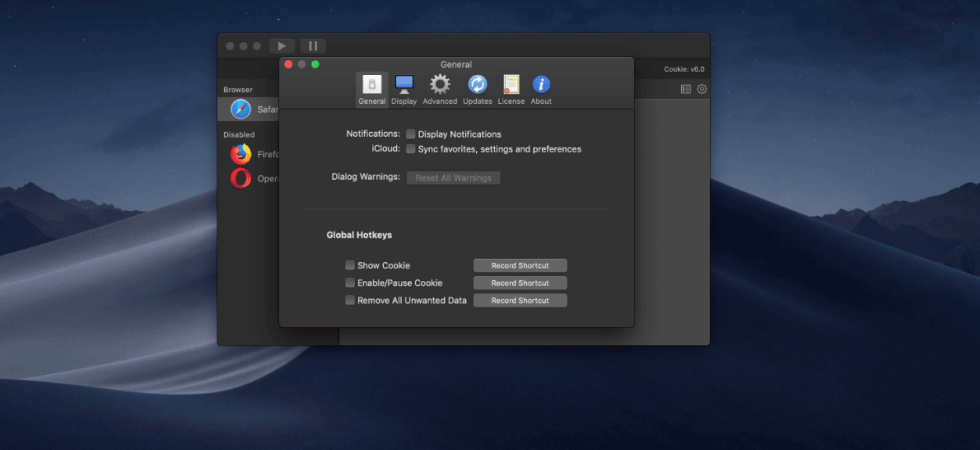The image size is (980, 450).
Task: Open the License preferences pane
Action: [511, 89]
